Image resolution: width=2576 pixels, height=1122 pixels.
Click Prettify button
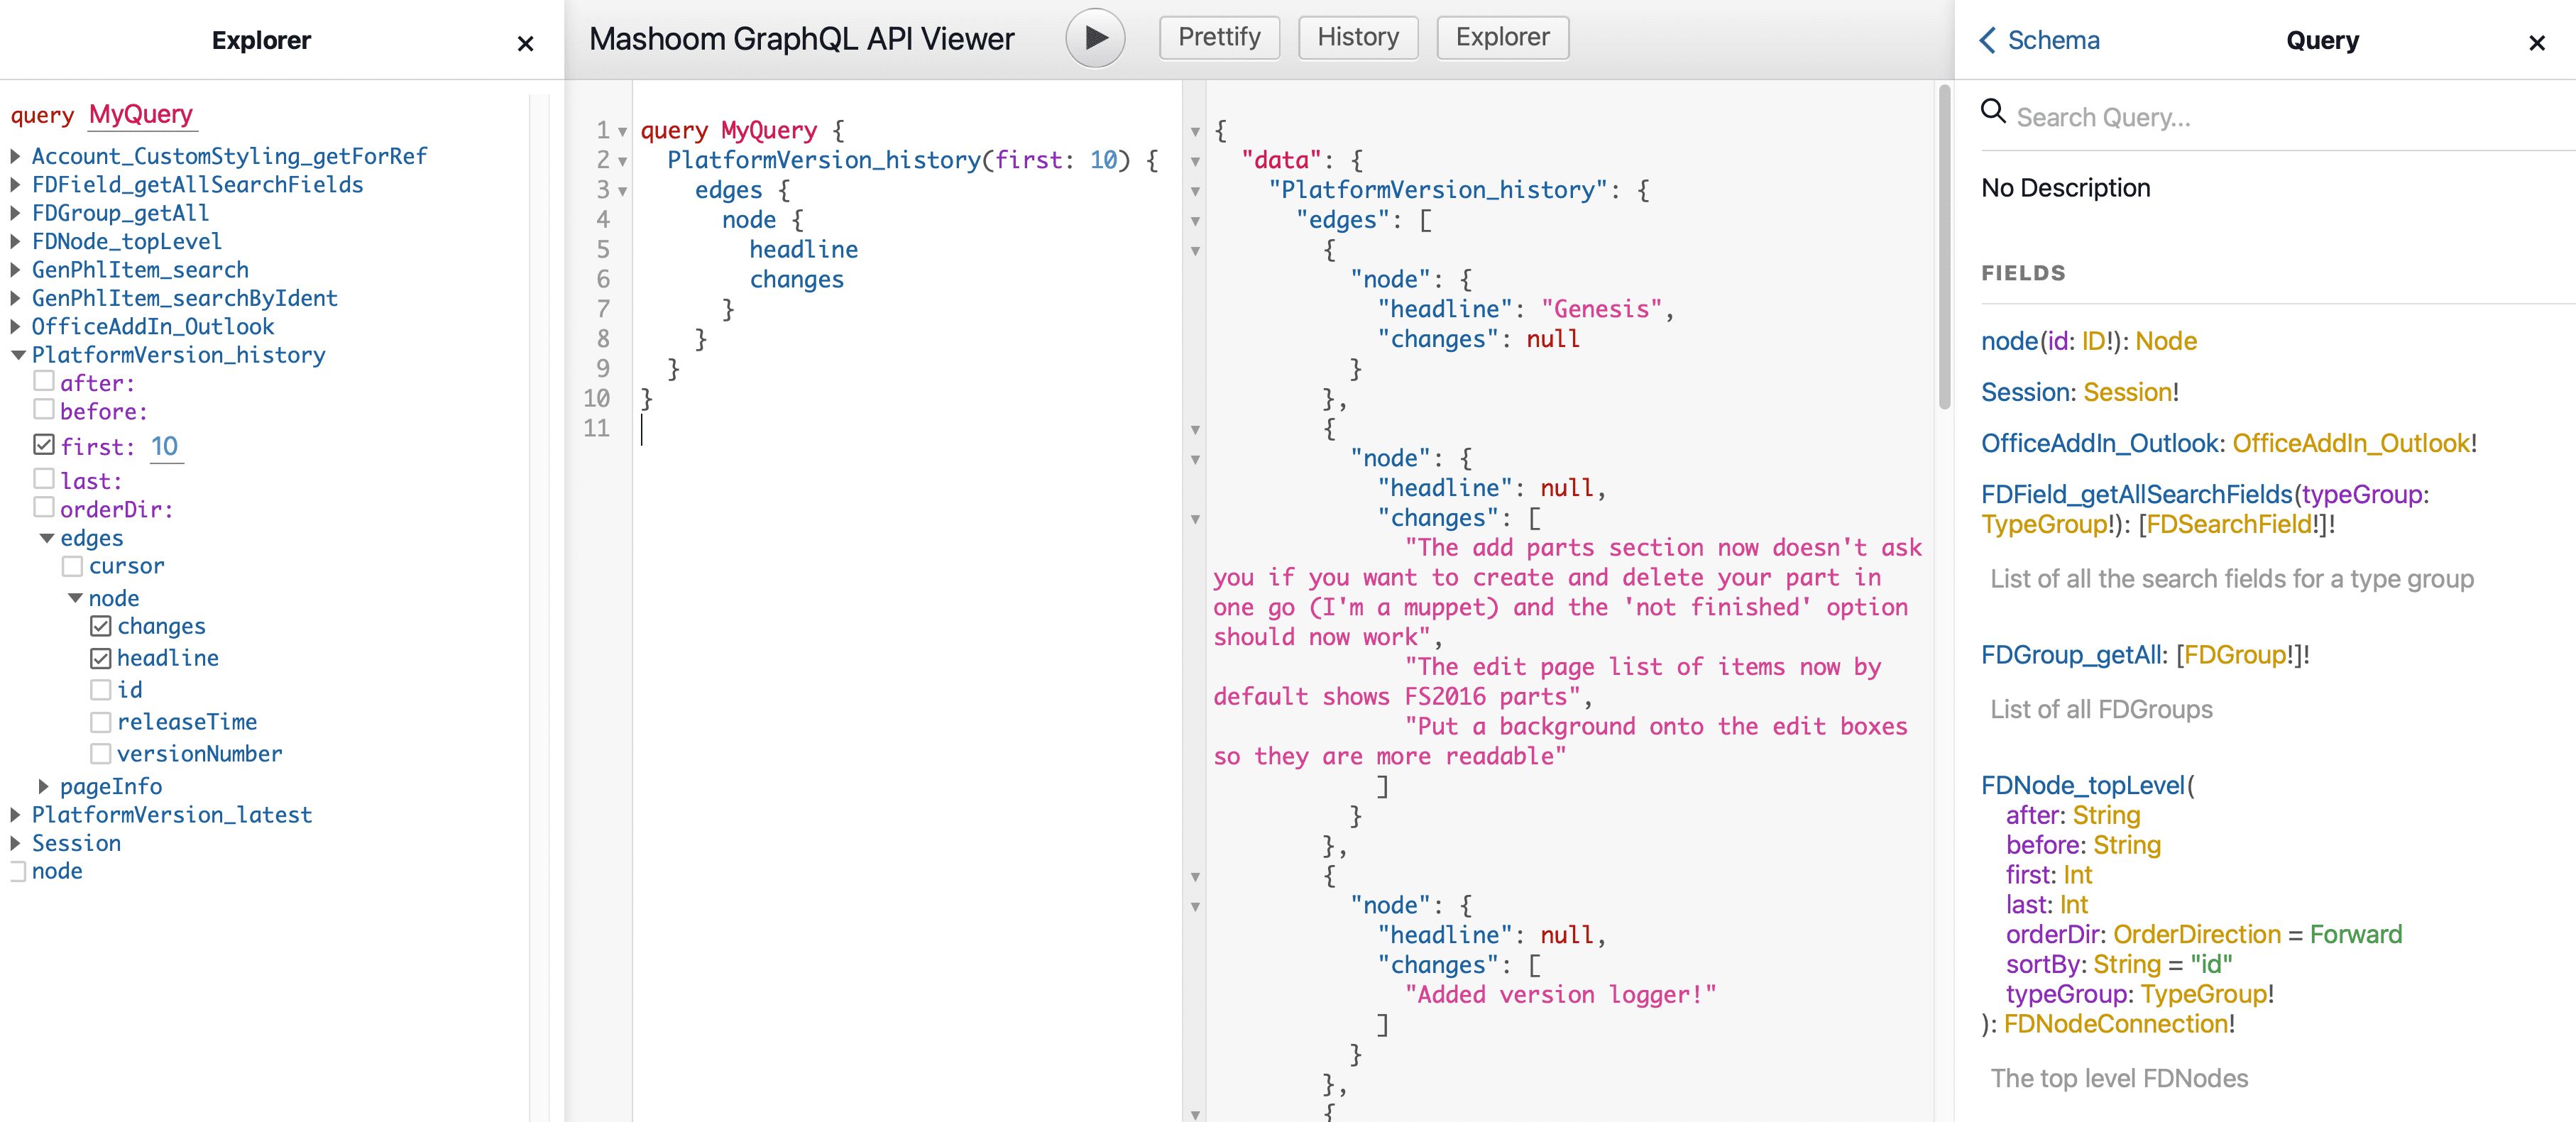pyautogui.click(x=1219, y=37)
